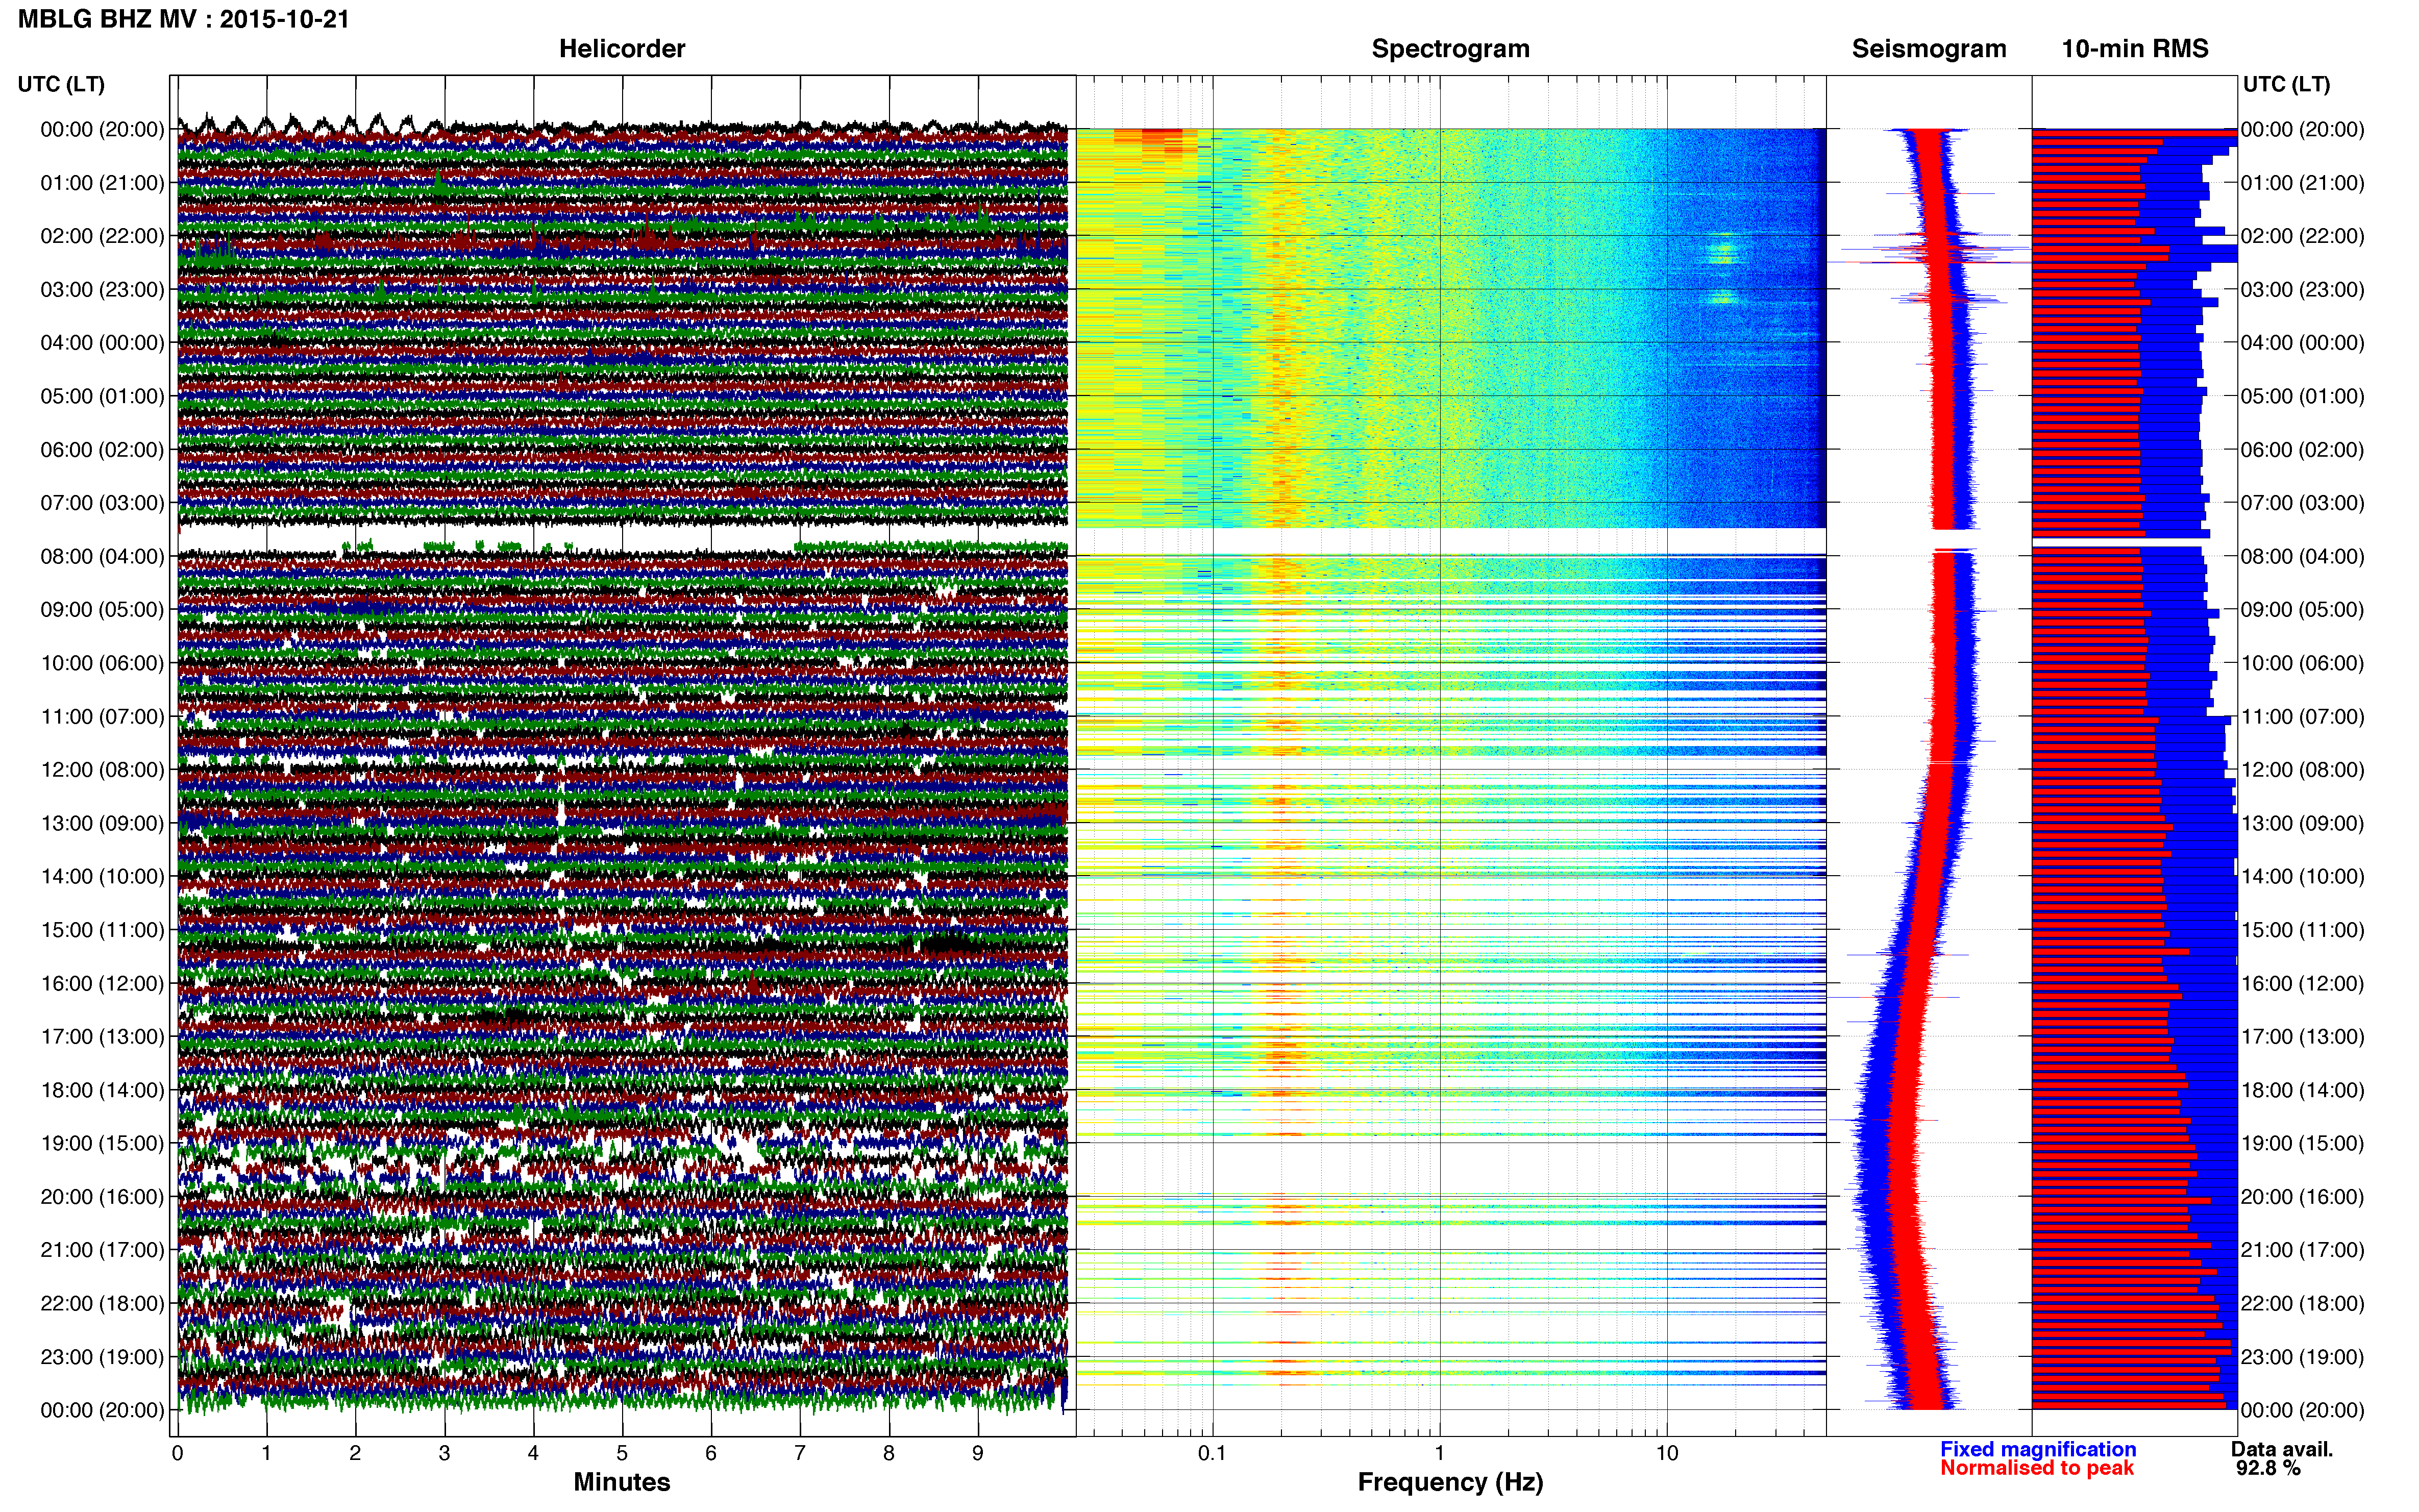Click the "9" tick on the Minutes axis
Viewport: 2419px width, 1512px height.
[978, 1454]
